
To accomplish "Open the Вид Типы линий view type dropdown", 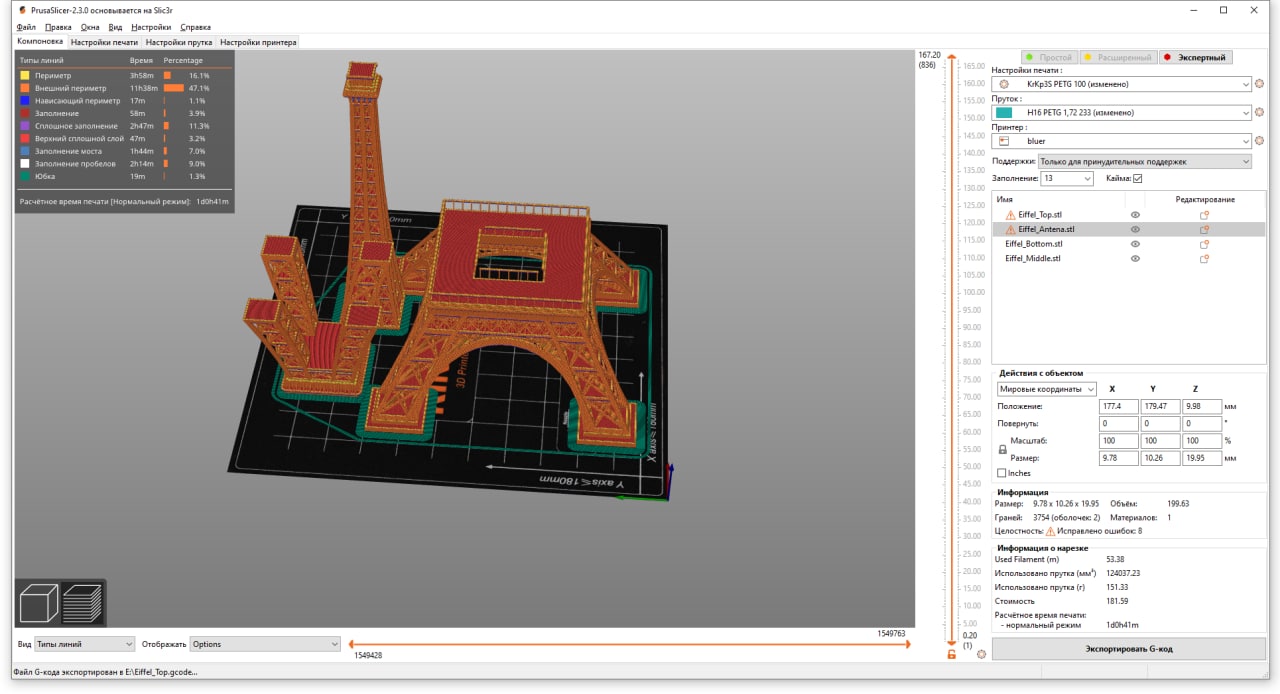I will coord(84,644).
